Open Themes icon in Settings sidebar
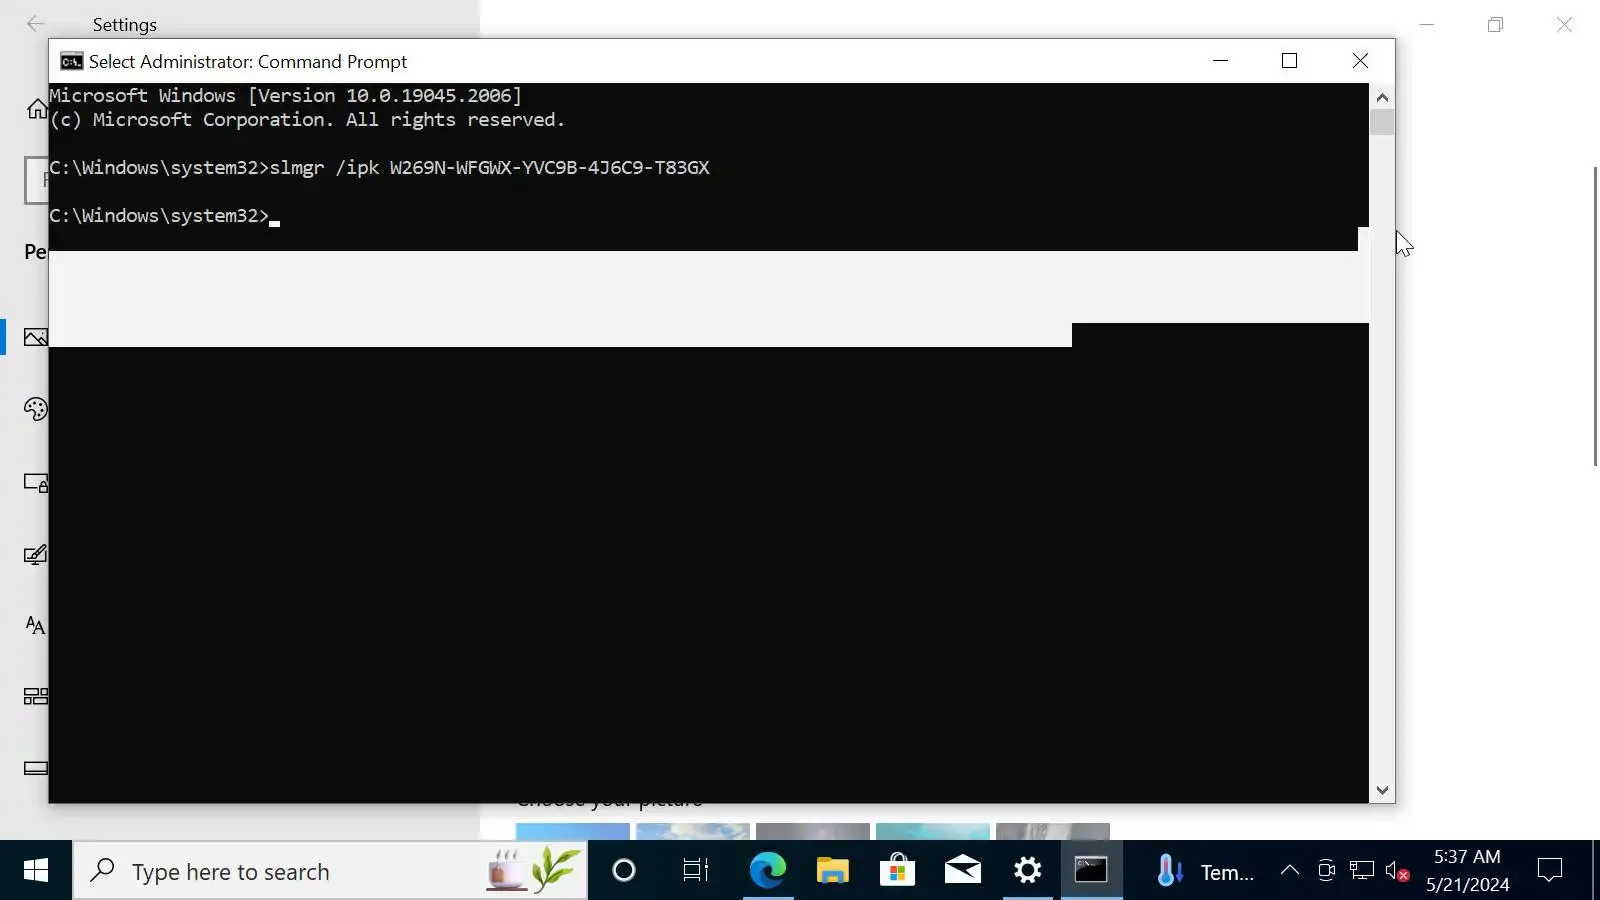Image resolution: width=1600 pixels, height=900 pixels. pyautogui.click(x=36, y=555)
